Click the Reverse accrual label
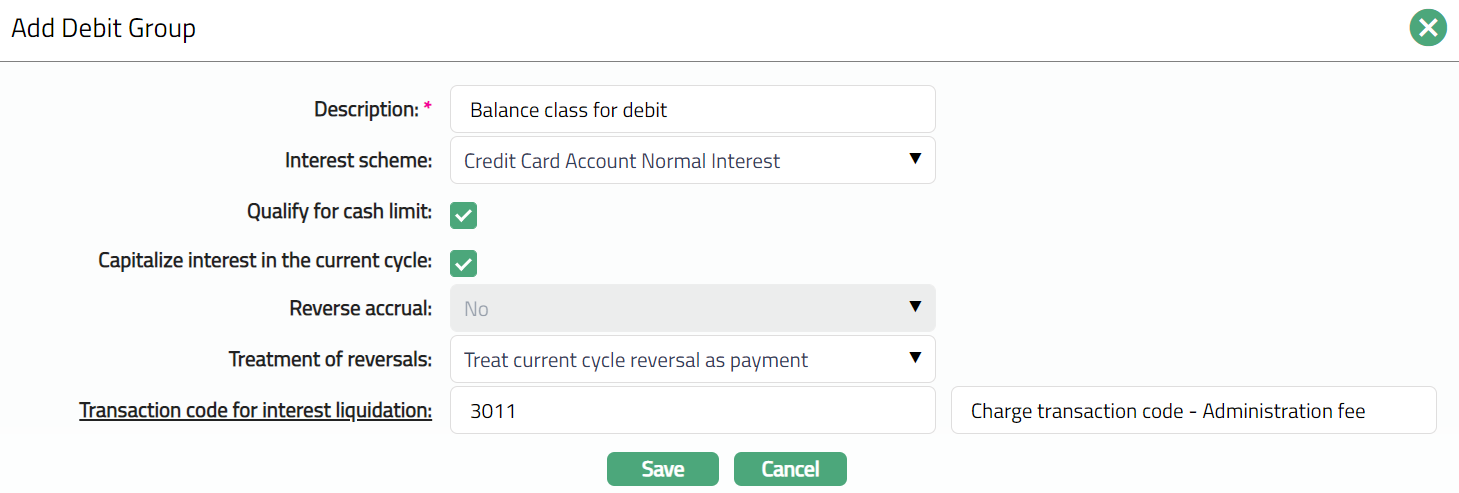This screenshot has height=493, width=1459. click(360, 308)
